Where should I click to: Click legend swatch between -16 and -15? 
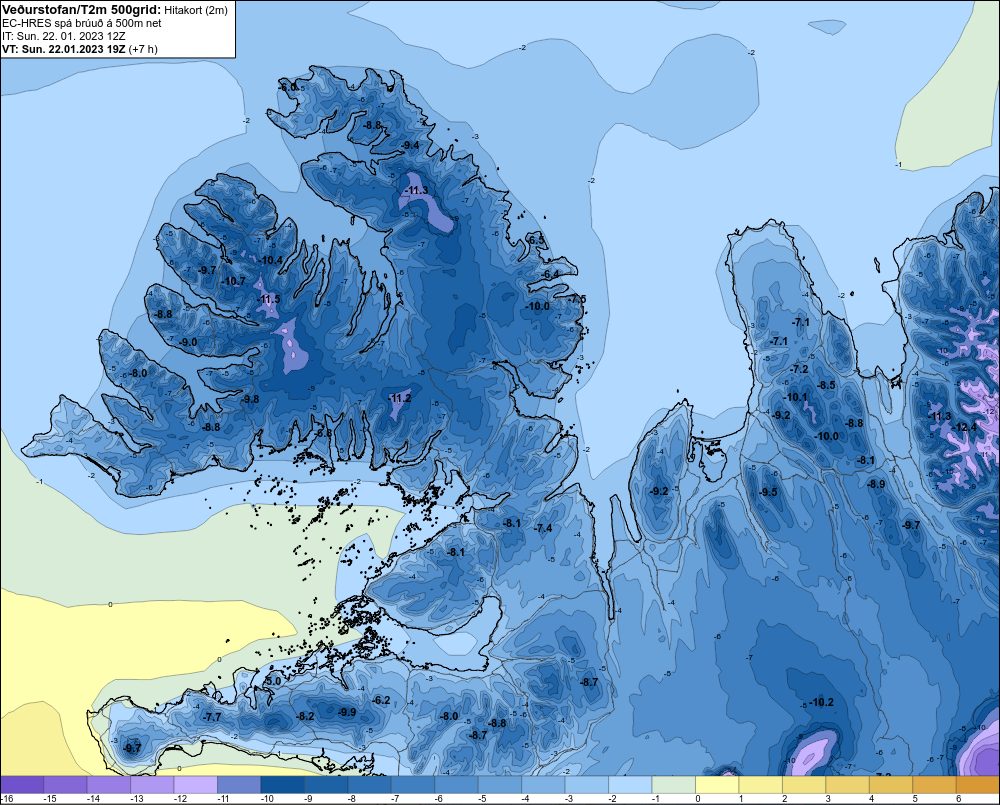(22, 785)
